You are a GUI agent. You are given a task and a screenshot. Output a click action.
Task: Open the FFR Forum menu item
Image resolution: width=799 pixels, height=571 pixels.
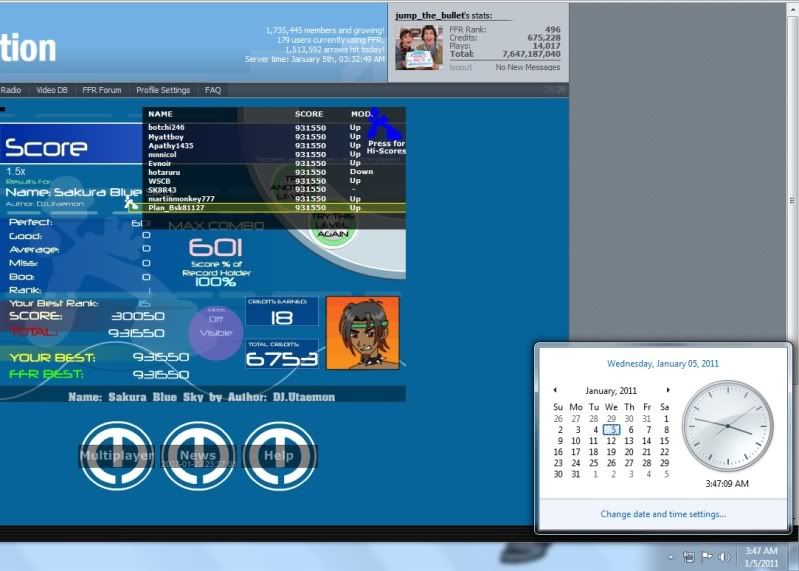tap(101, 90)
